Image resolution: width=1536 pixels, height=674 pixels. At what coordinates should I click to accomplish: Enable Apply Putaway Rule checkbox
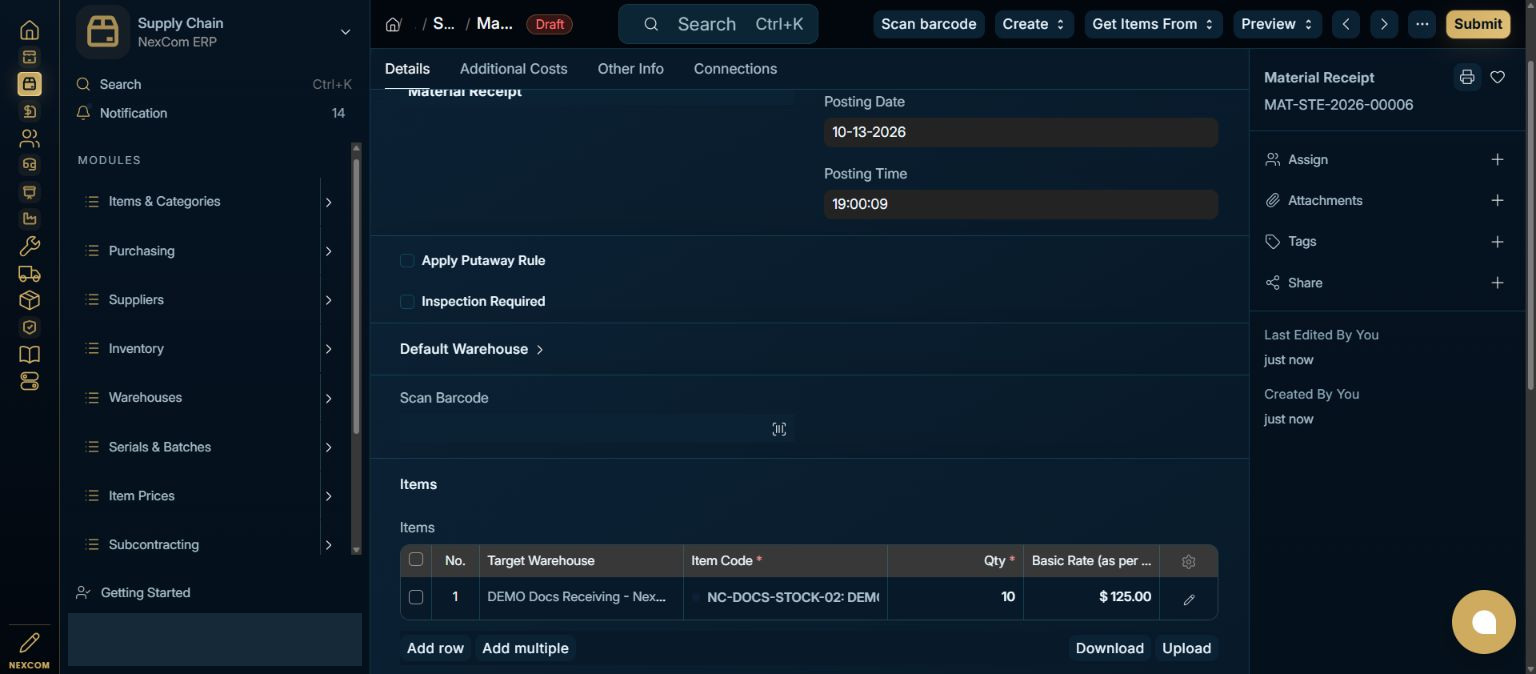pyautogui.click(x=407, y=261)
